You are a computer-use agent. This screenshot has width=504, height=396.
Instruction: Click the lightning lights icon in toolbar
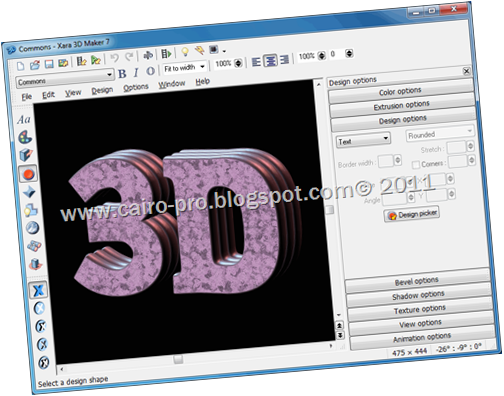pyautogui.click(x=200, y=51)
